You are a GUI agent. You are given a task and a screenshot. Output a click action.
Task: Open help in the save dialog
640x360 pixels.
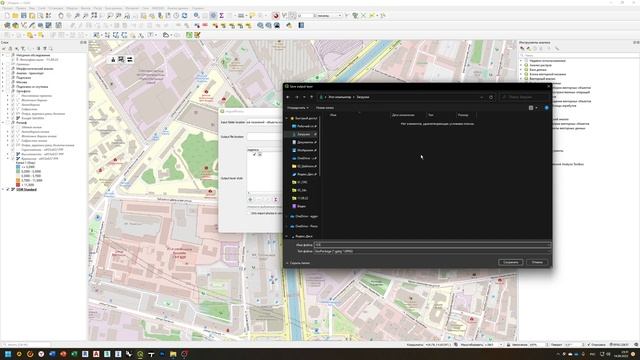pyautogui.click(x=547, y=108)
